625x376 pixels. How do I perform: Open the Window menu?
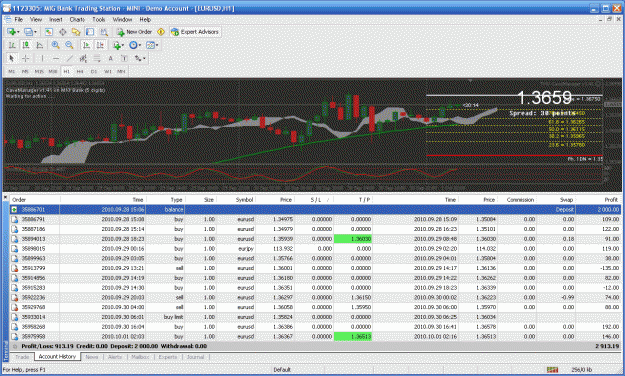coord(122,19)
